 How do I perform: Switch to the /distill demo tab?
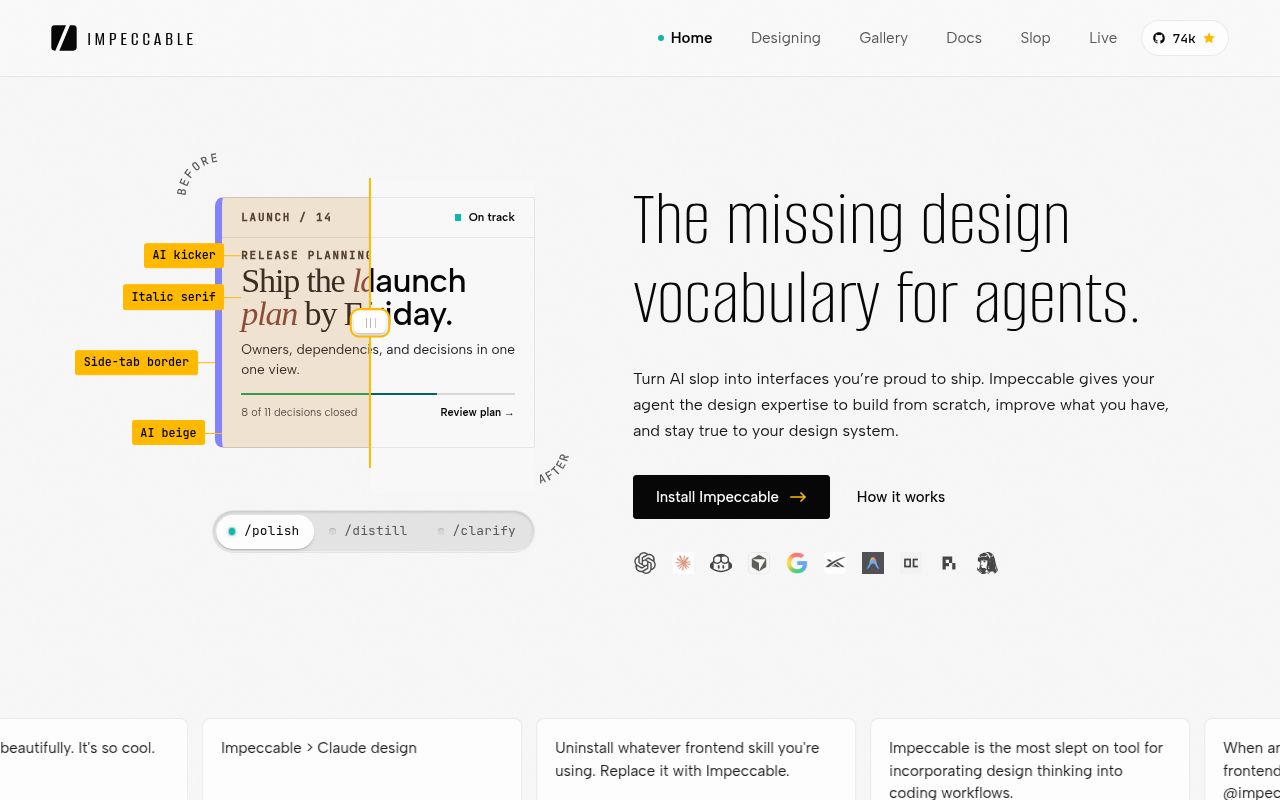pos(368,531)
